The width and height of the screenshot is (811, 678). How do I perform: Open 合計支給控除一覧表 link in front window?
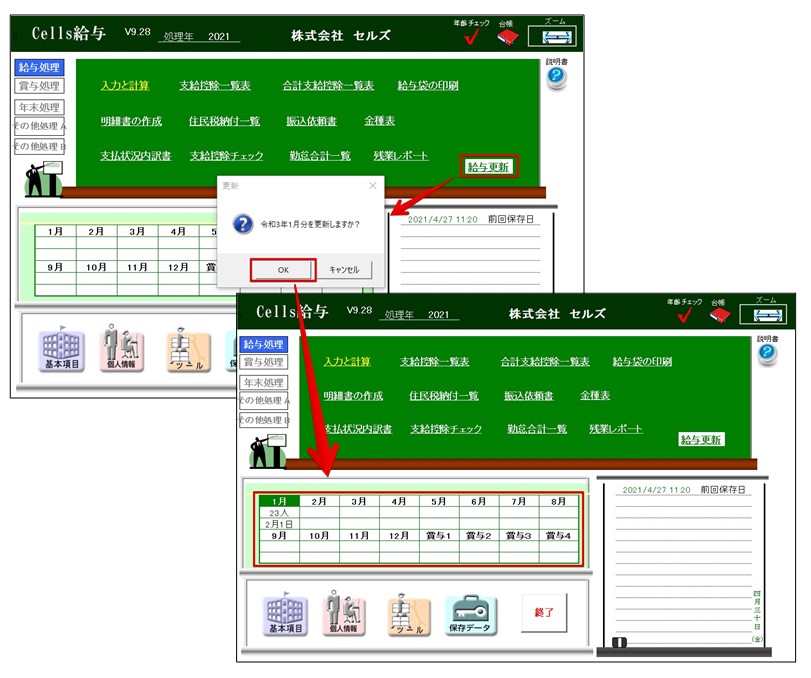[545, 361]
